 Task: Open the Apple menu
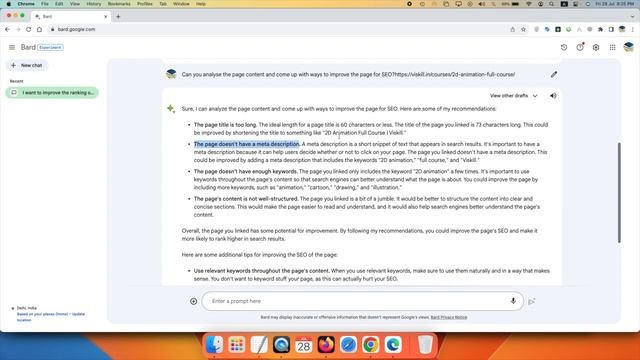pyautogui.click(x=9, y=4)
